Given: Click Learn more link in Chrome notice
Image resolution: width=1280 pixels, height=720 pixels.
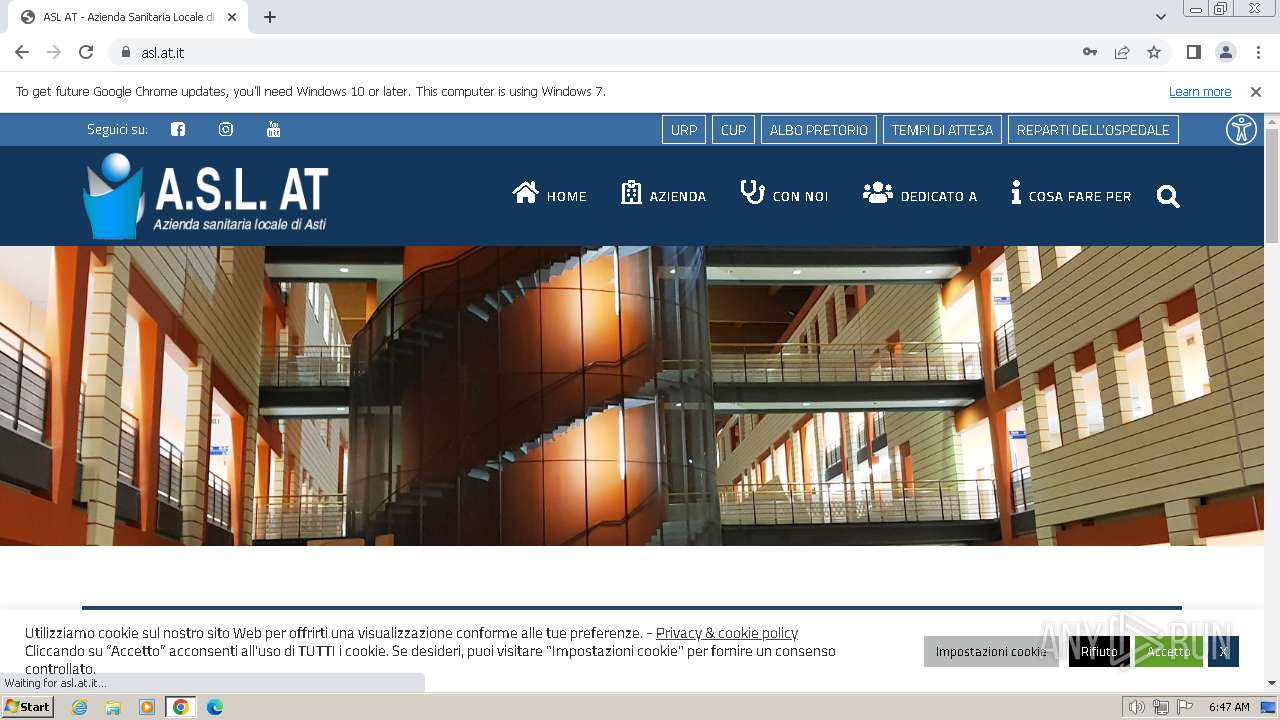Looking at the screenshot, I should (1200, 92).
